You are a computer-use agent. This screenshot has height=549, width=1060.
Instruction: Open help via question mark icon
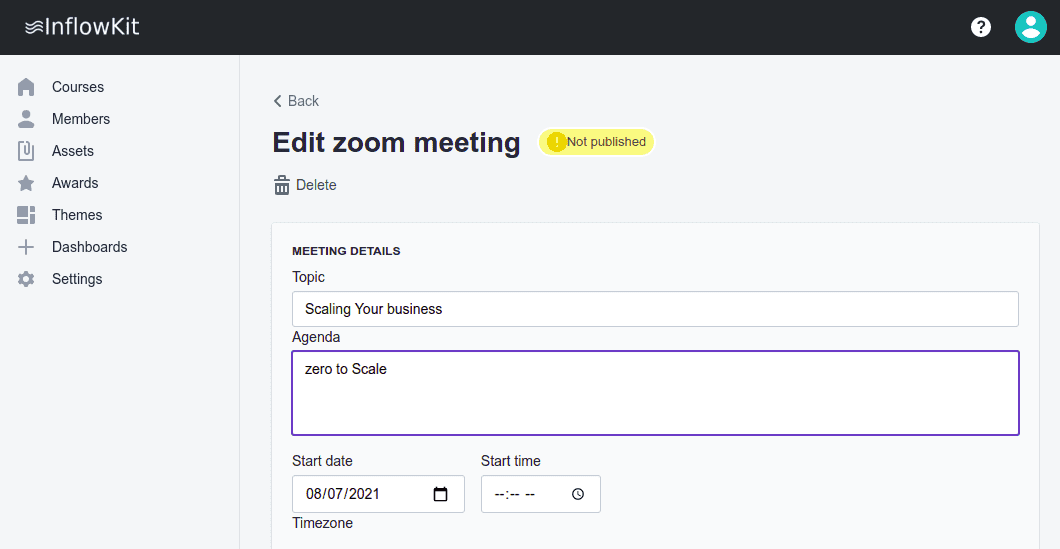tap(981, 27)
